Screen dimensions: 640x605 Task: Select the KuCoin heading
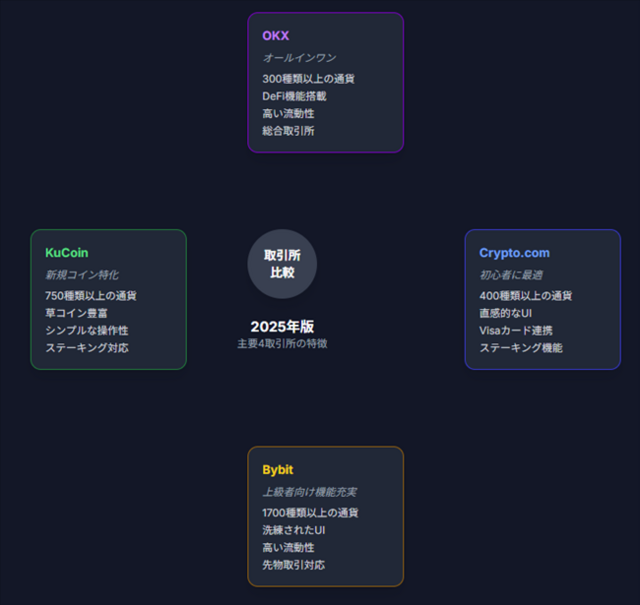pyautogui.click(x=67, y=253)
